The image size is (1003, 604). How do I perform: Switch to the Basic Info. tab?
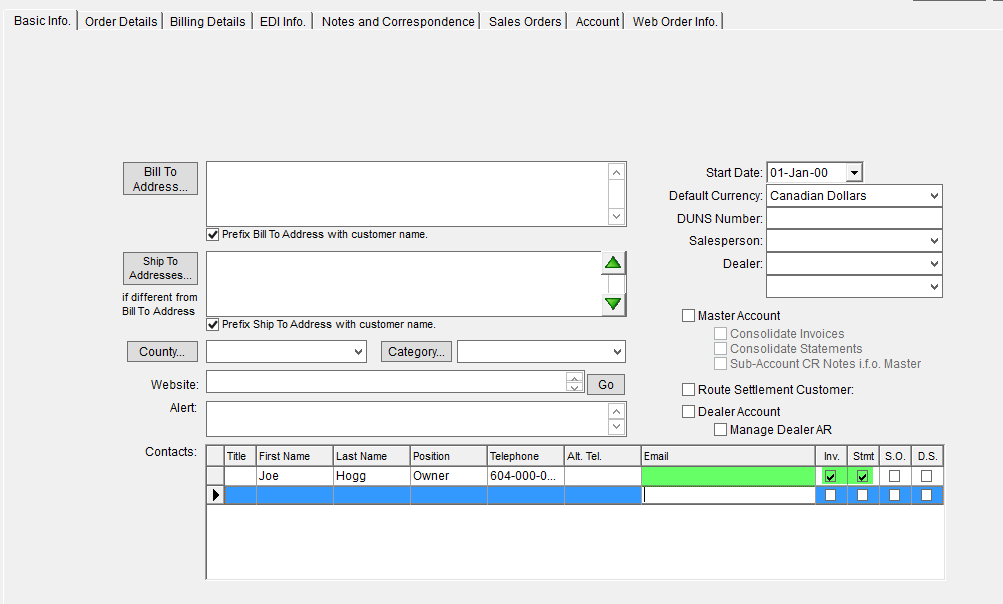[x=42, y=20]
